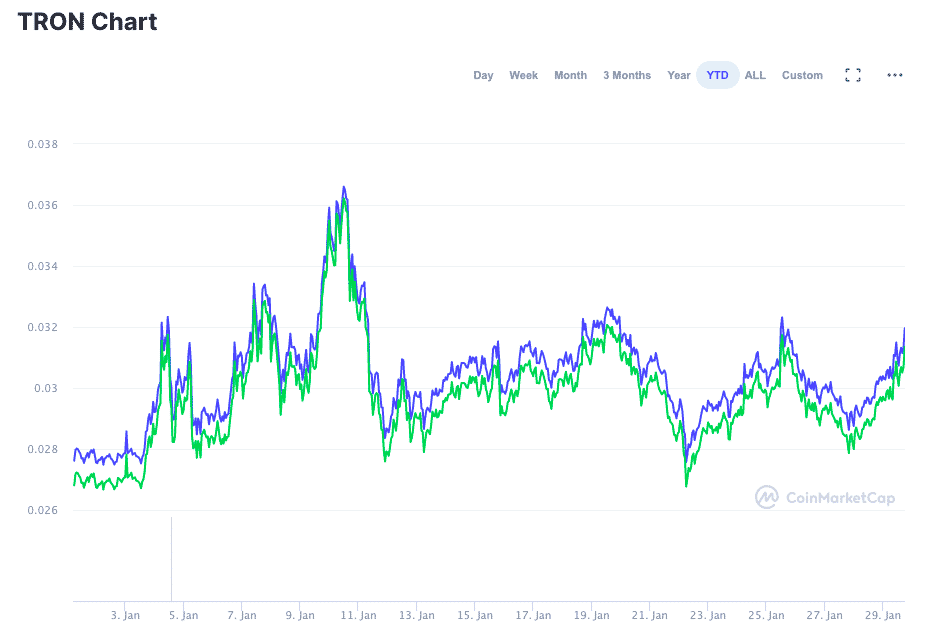Click the 25. Jan x-axis label

pos(766,615)
